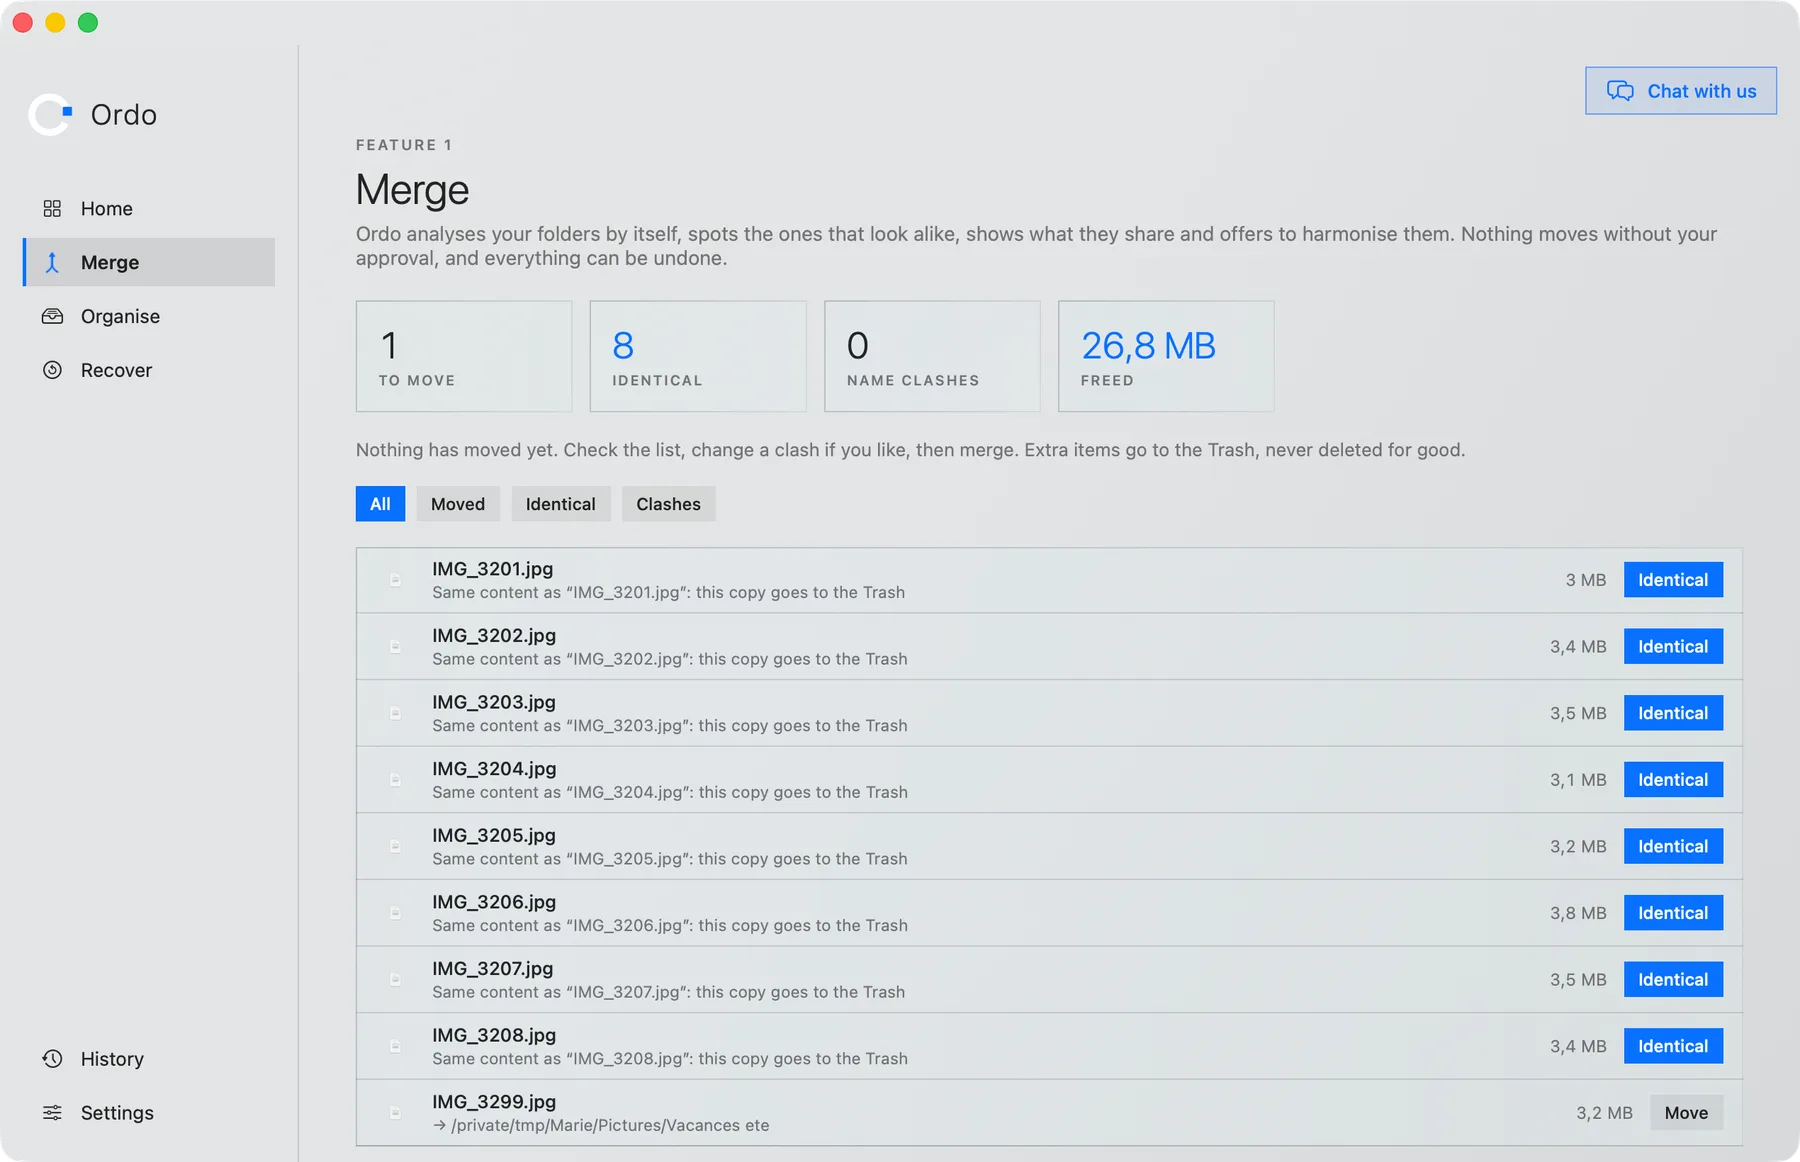This screenshot has height=1162, width=1800.
Task: Click the chat bubble icon
Action: [1620, 91]
